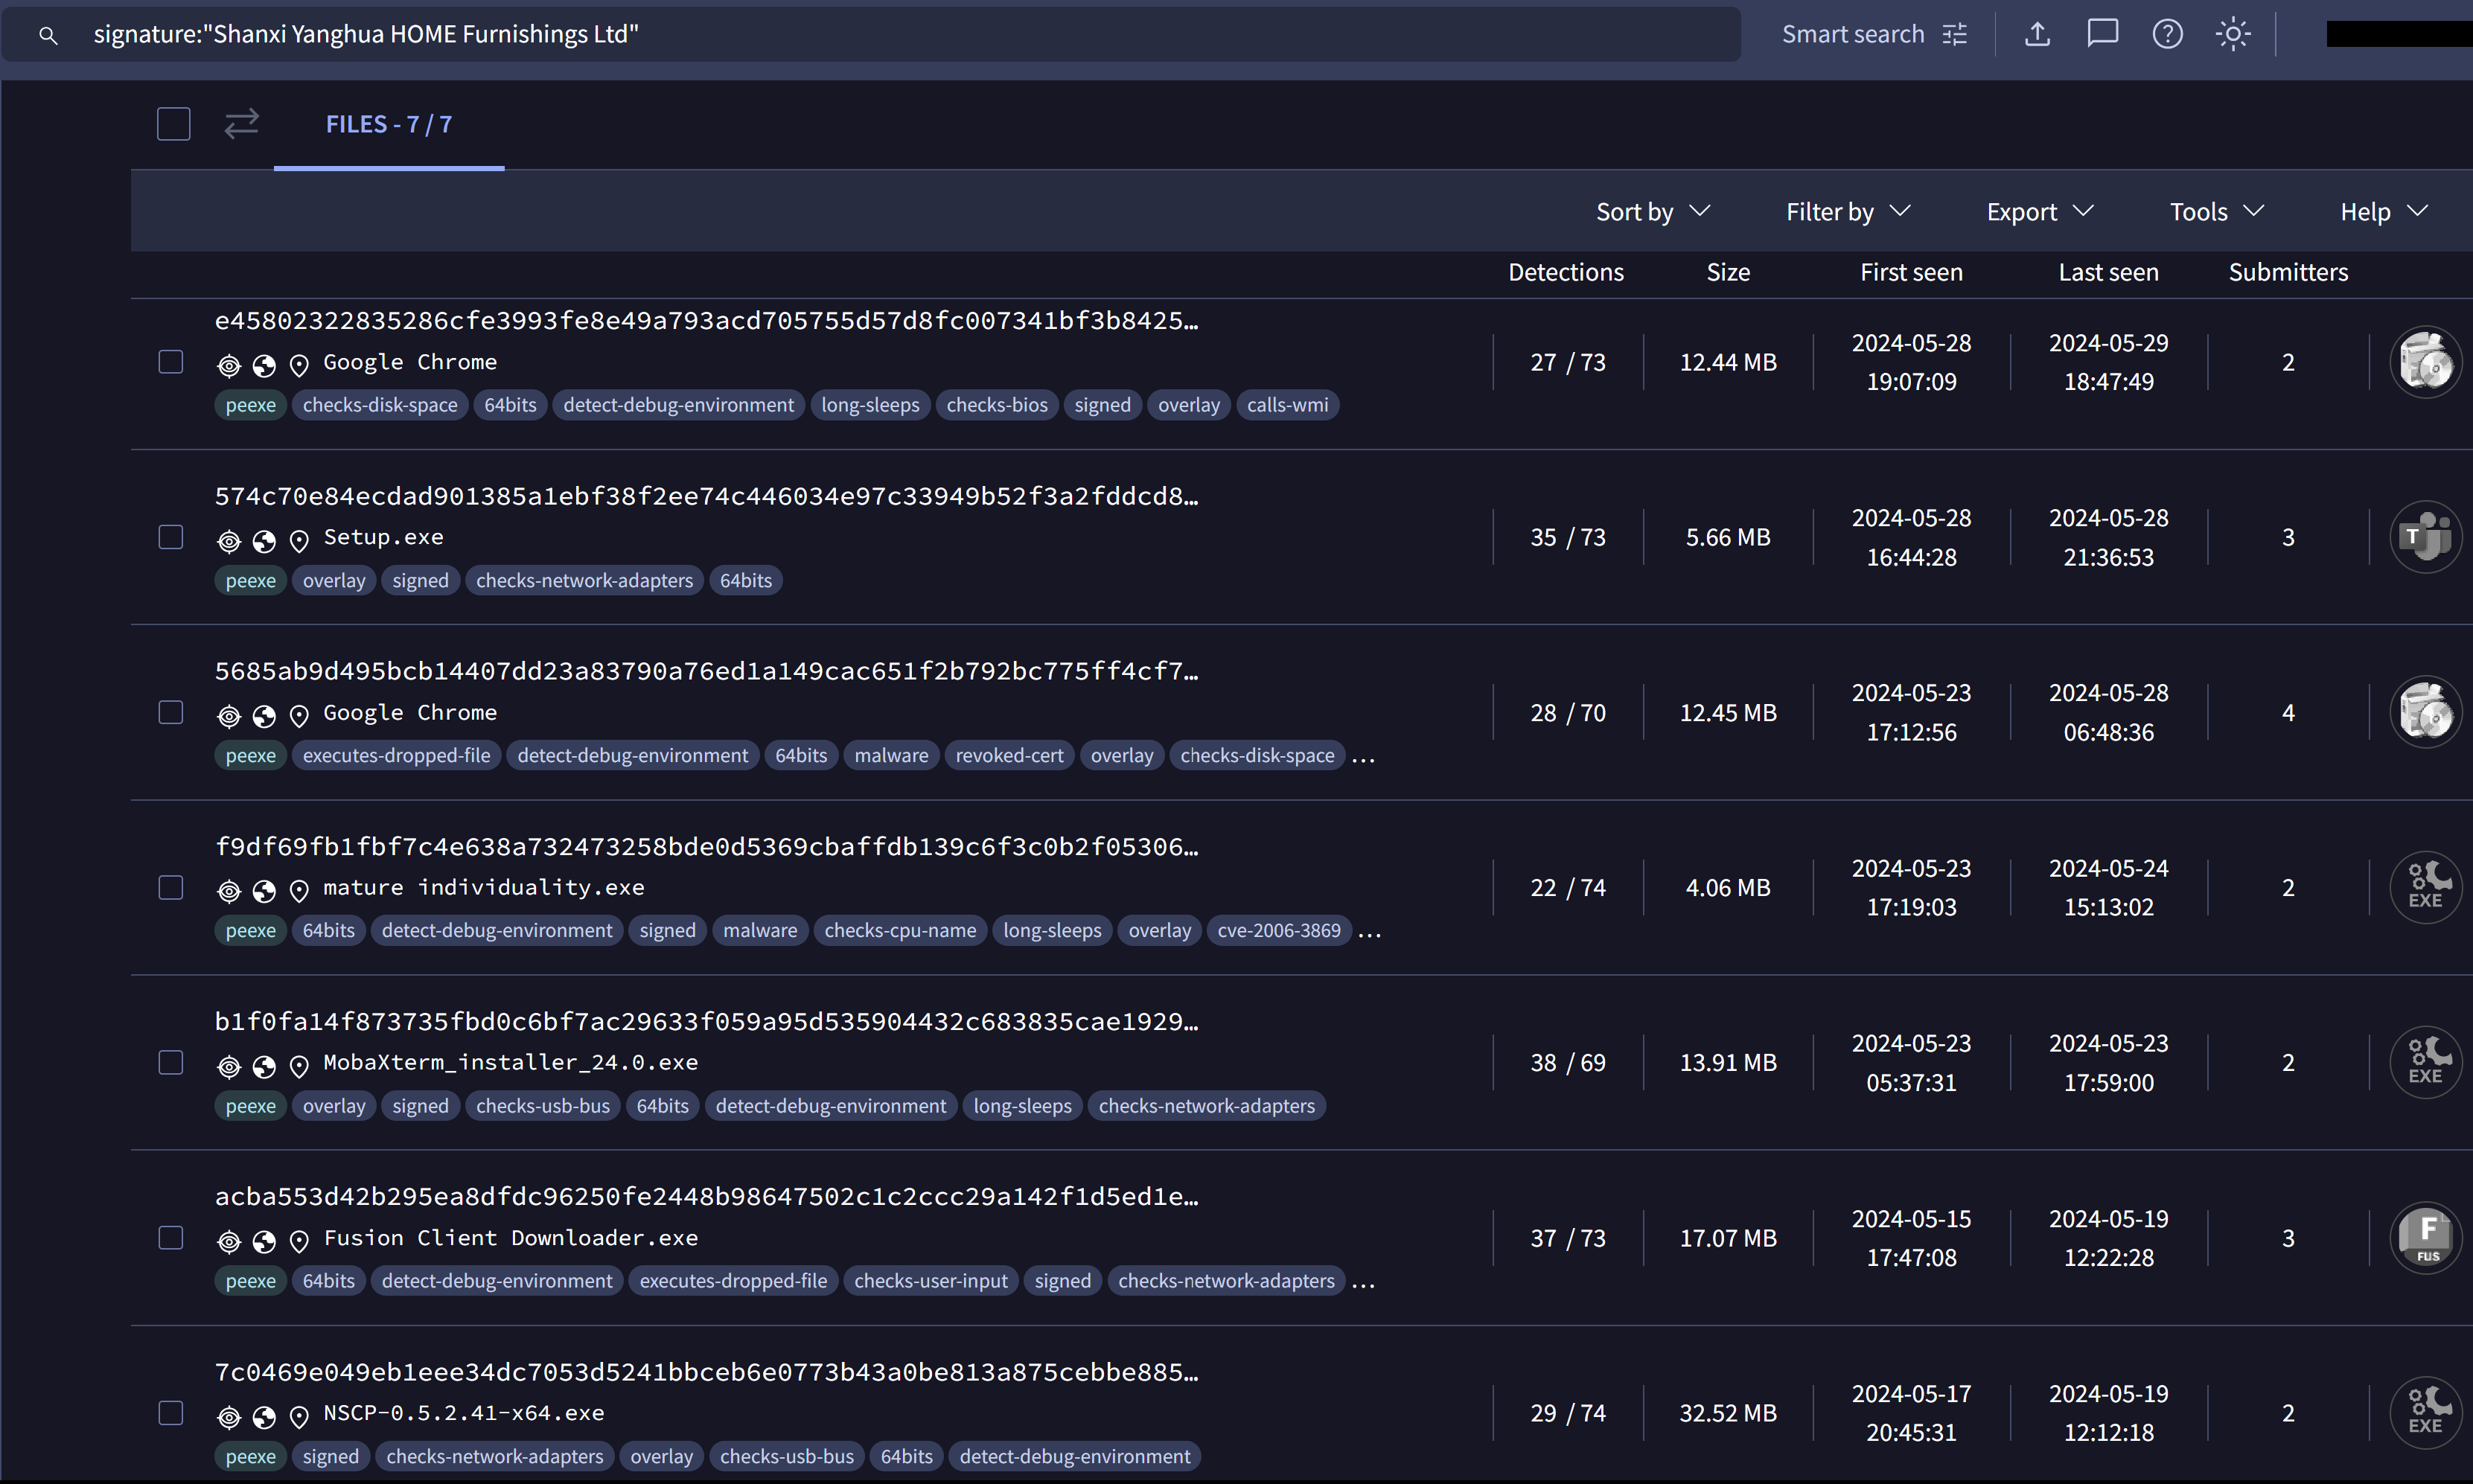Click the notifications/flag icon
The height and width of the screenshot is (1484, 2473).
[2102, 33]
